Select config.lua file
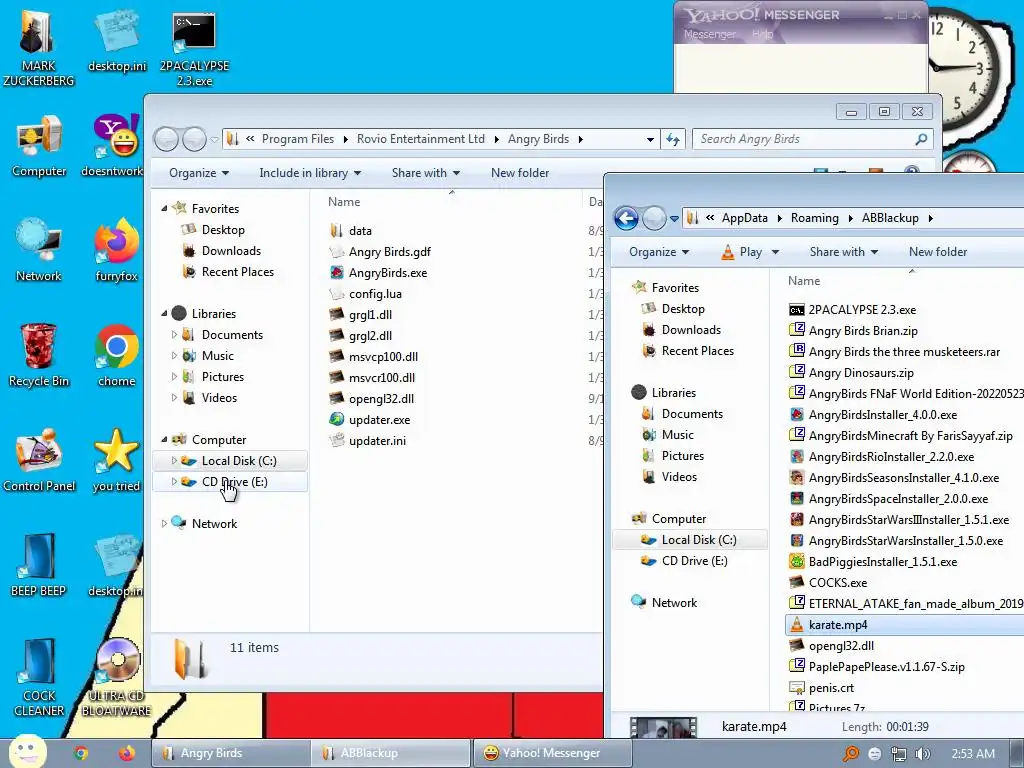The height and width of the screenshot is (768, 1024). [x=366, y=294]
